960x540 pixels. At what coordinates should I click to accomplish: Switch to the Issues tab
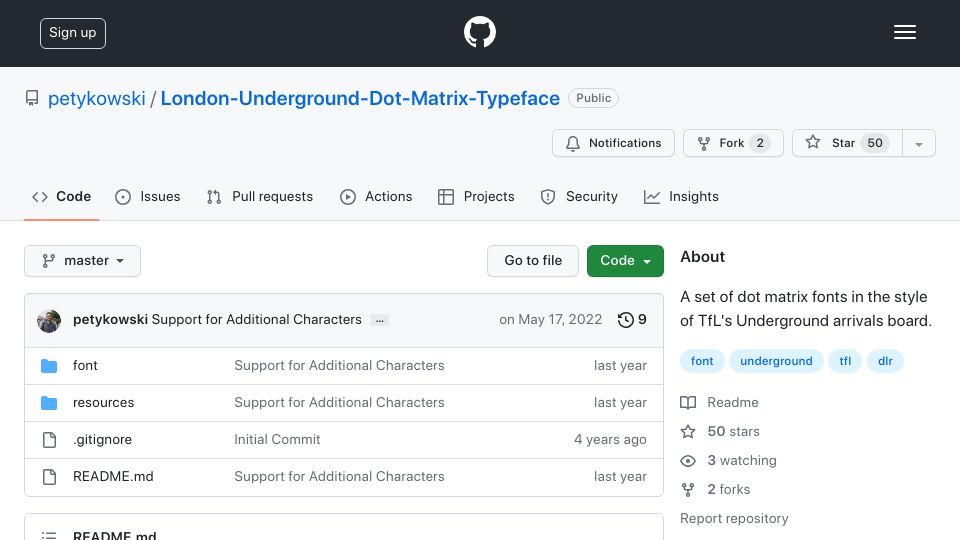click(148, 197)
